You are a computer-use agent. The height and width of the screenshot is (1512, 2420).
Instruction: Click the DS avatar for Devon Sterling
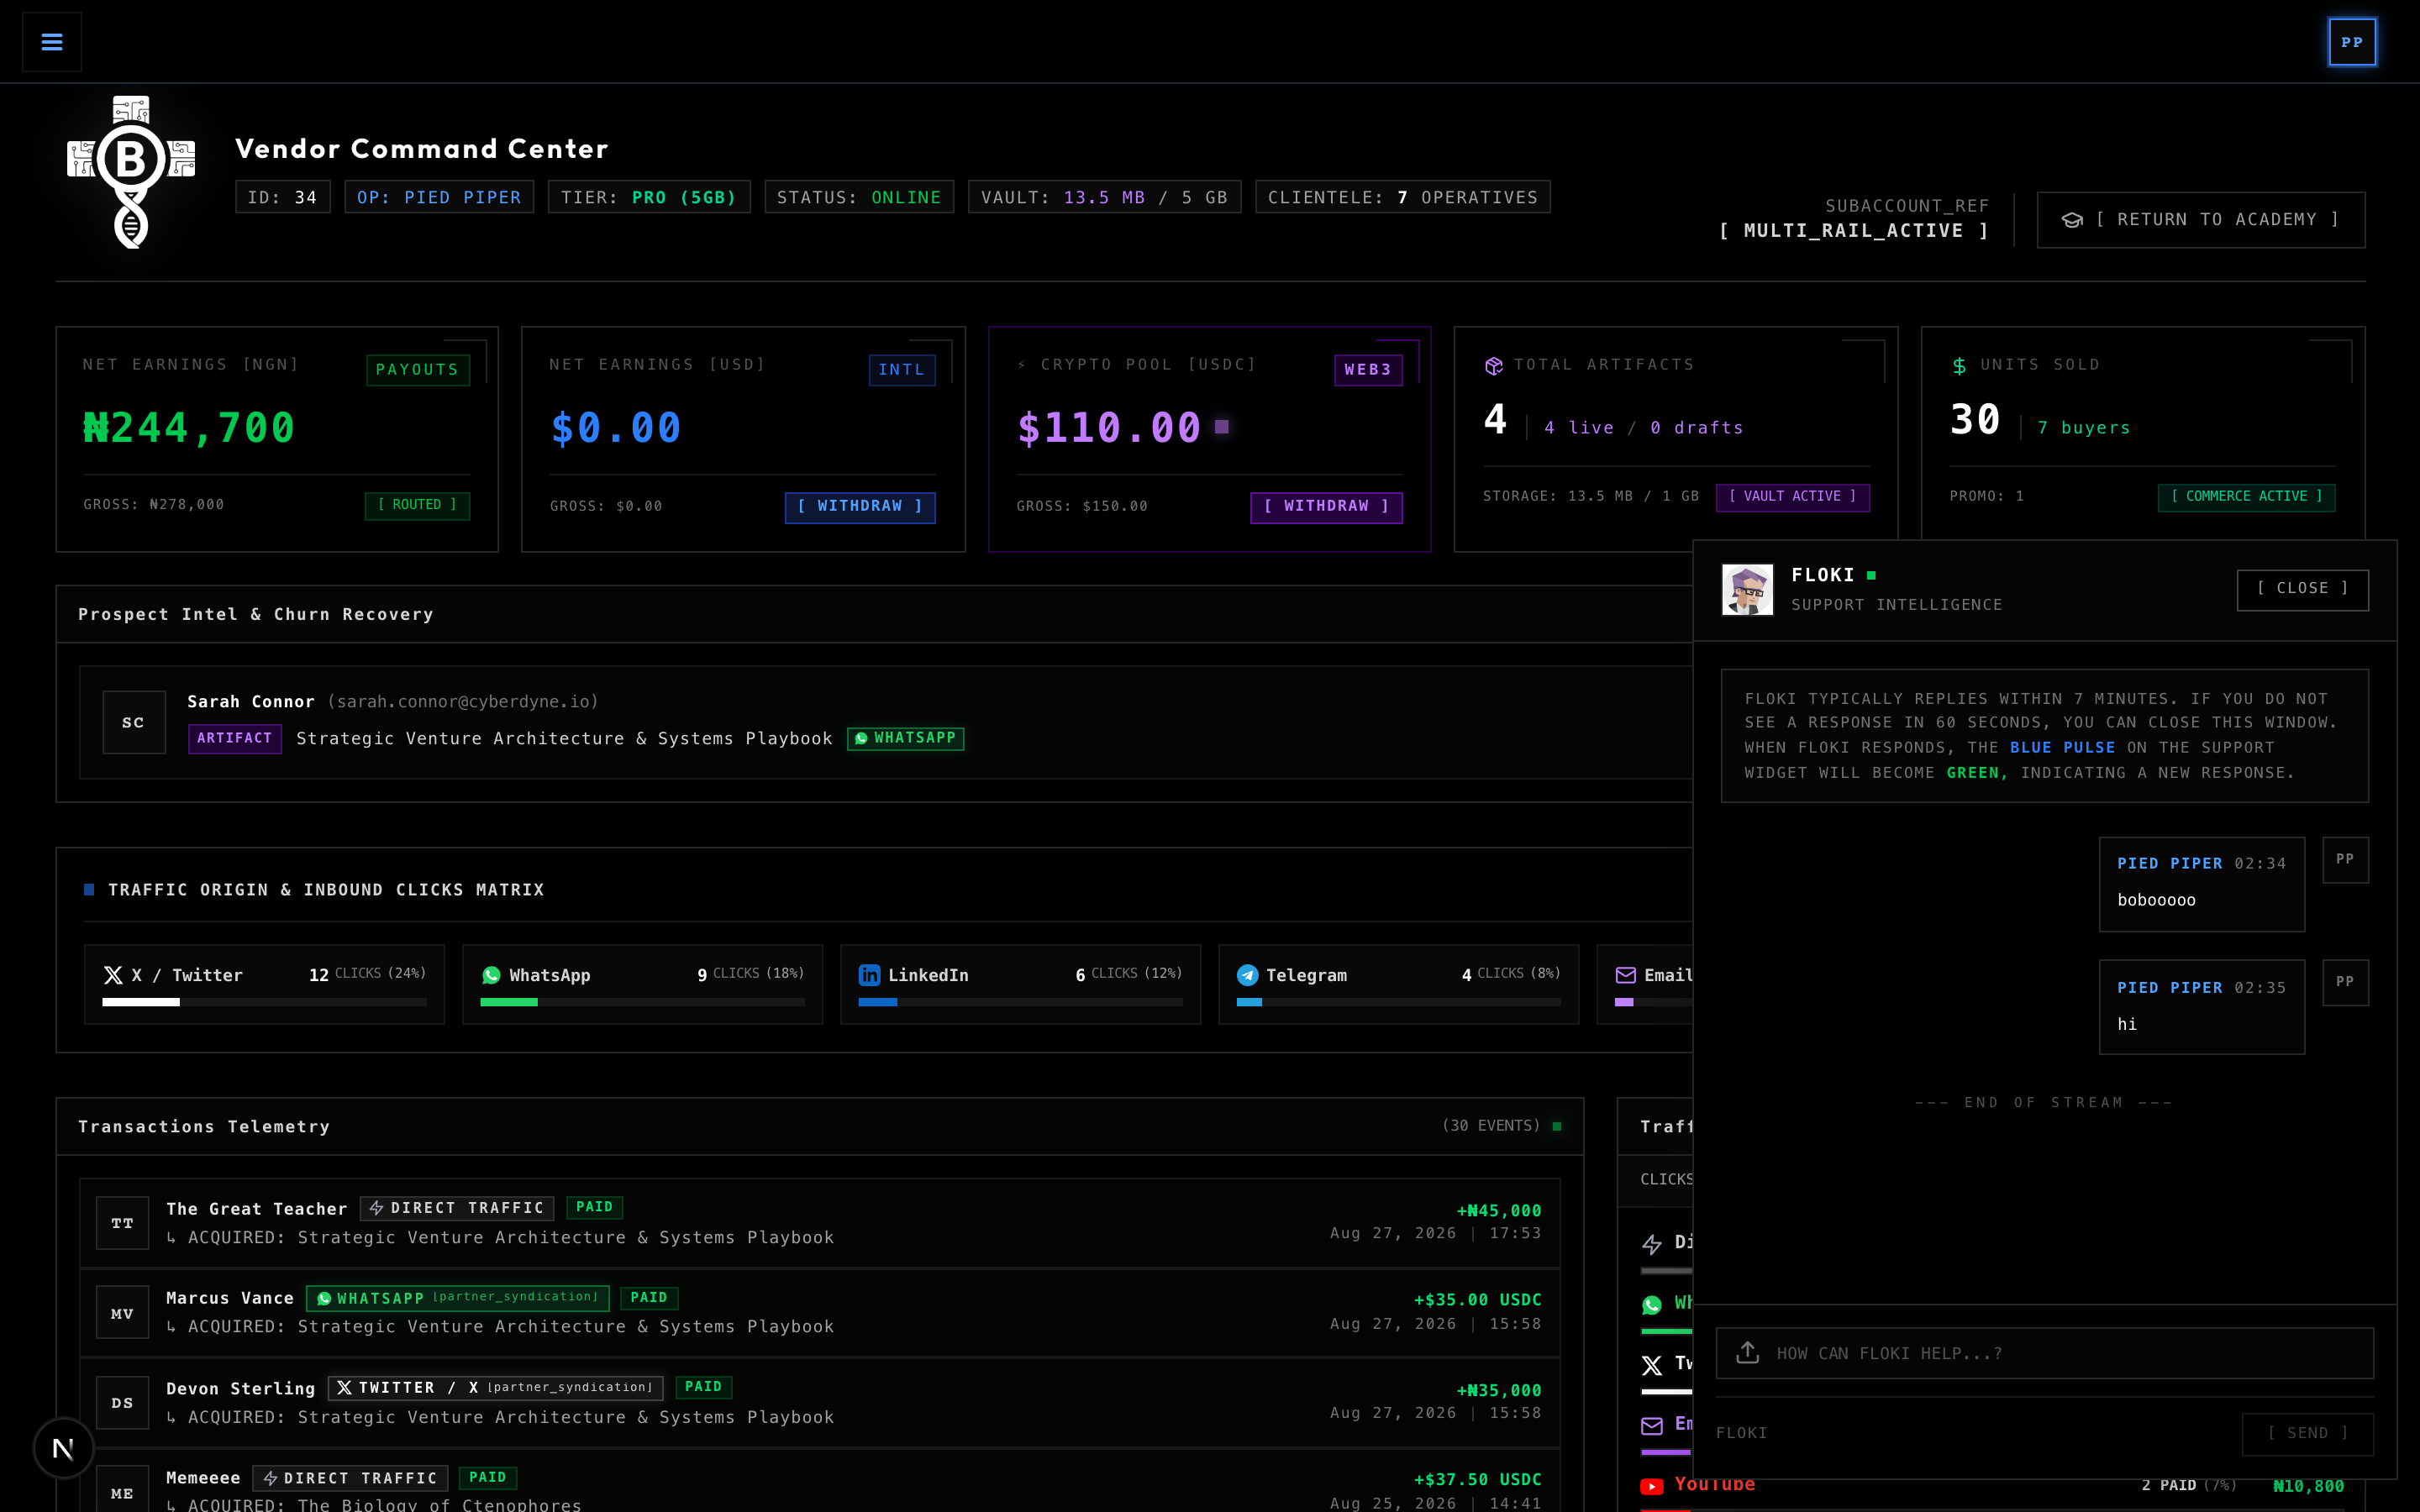click(122, 1403)
